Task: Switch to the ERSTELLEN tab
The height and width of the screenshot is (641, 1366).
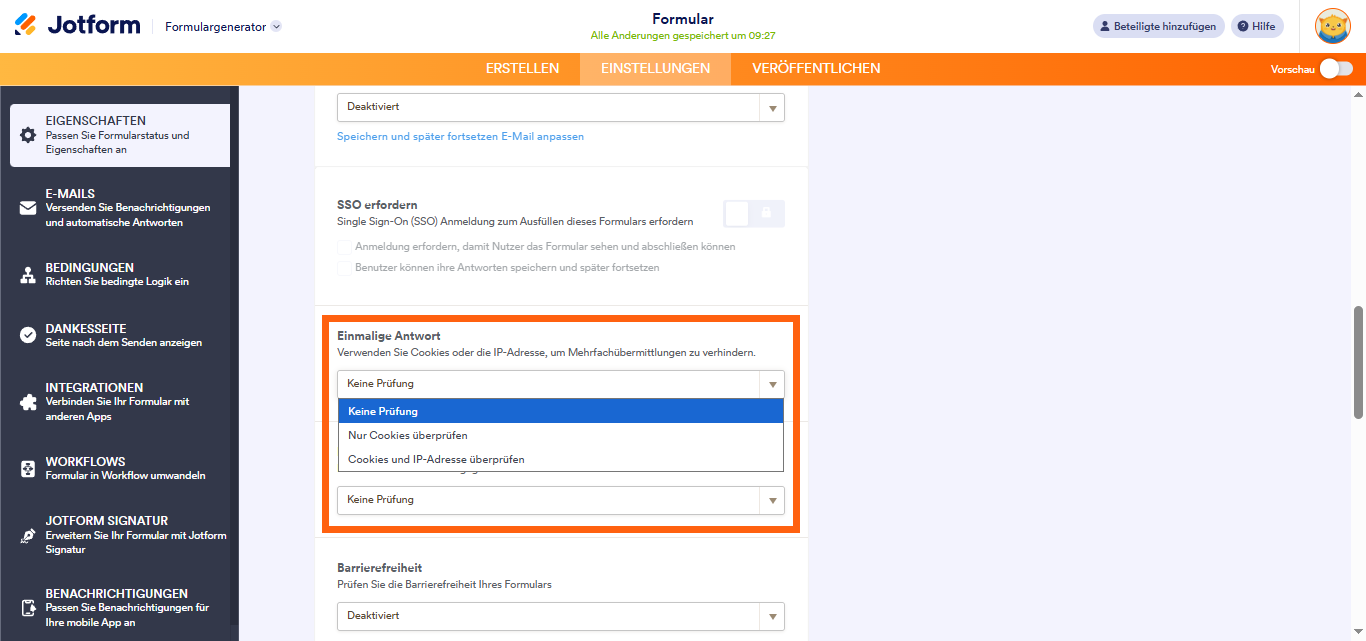Action: click(x=522, y=69)
